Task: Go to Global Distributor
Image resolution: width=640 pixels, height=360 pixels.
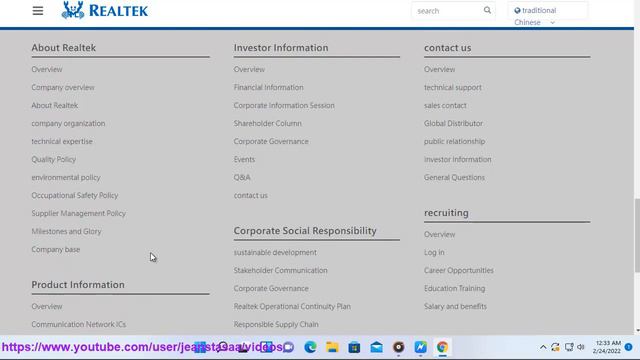Action: (453, 123)
